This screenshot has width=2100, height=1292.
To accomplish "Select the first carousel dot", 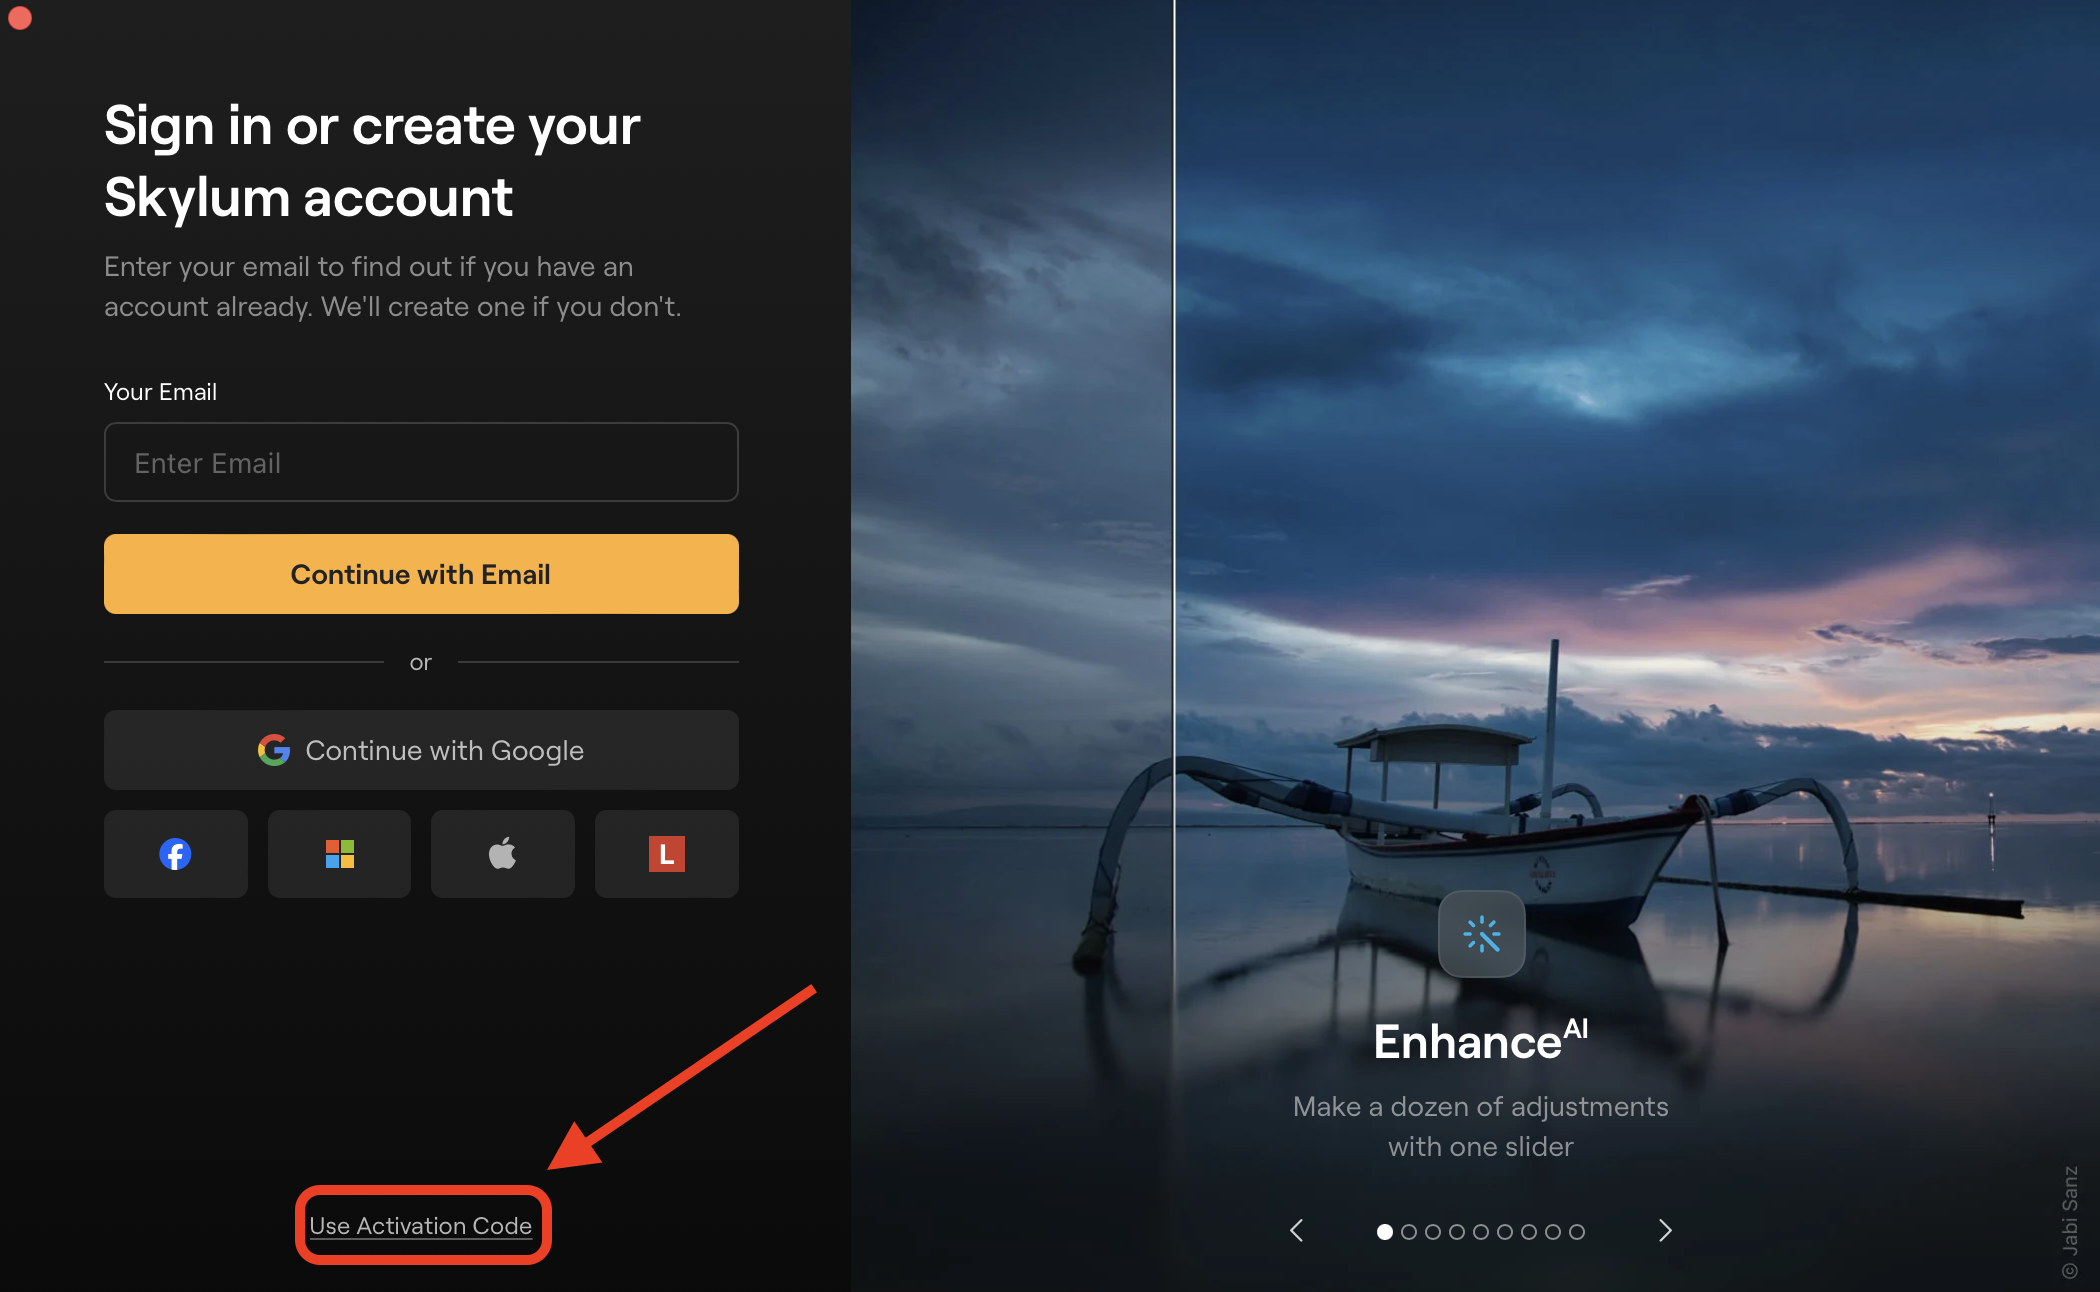I will (x=1385, y=1232).
